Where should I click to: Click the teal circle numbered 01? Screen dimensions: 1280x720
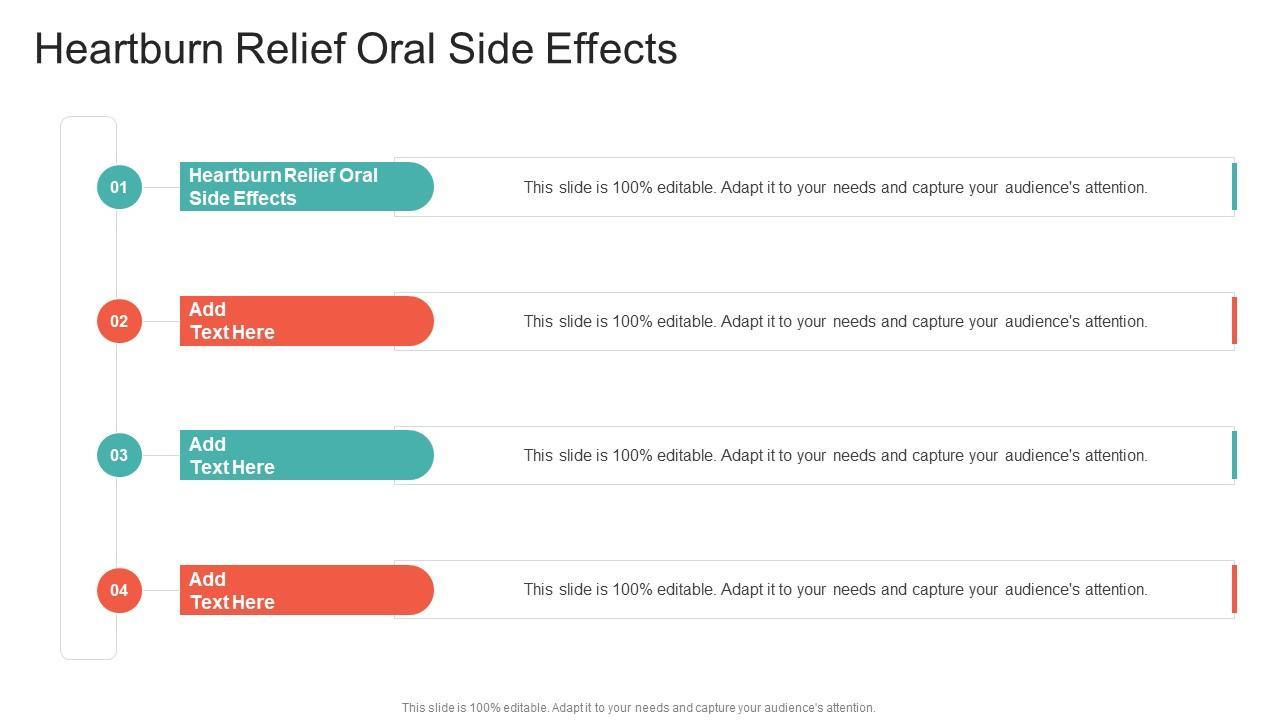tap(119, 187)
